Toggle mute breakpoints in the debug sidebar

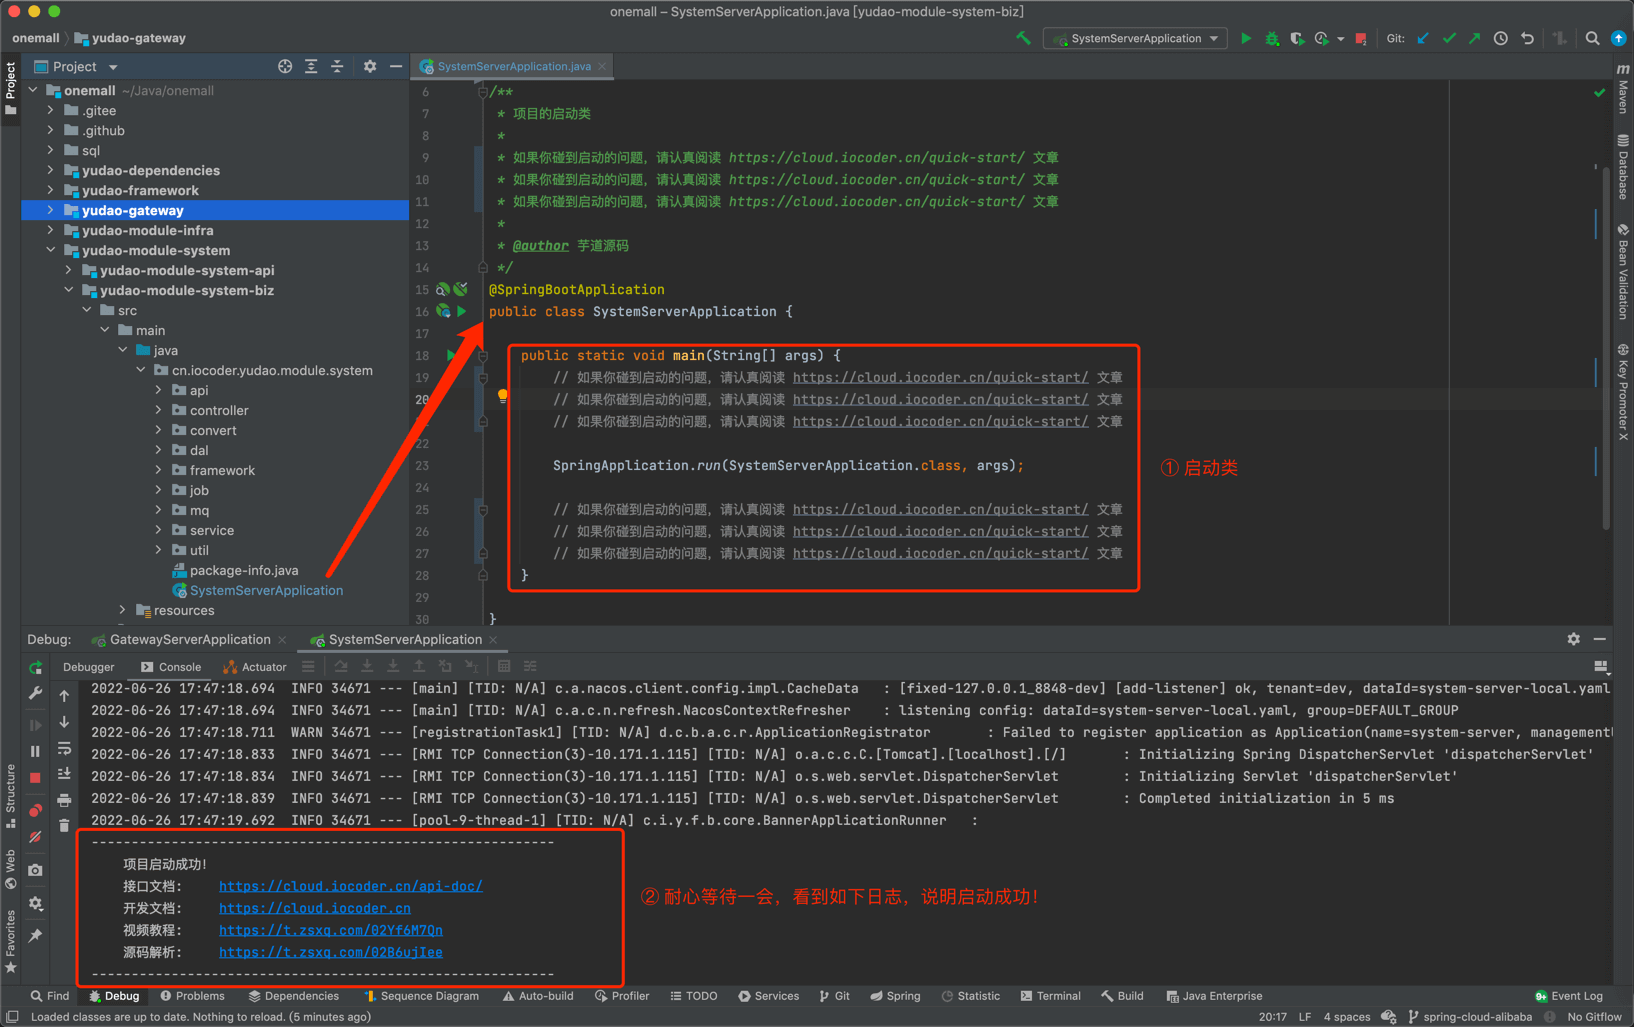(x=36, y=836)
